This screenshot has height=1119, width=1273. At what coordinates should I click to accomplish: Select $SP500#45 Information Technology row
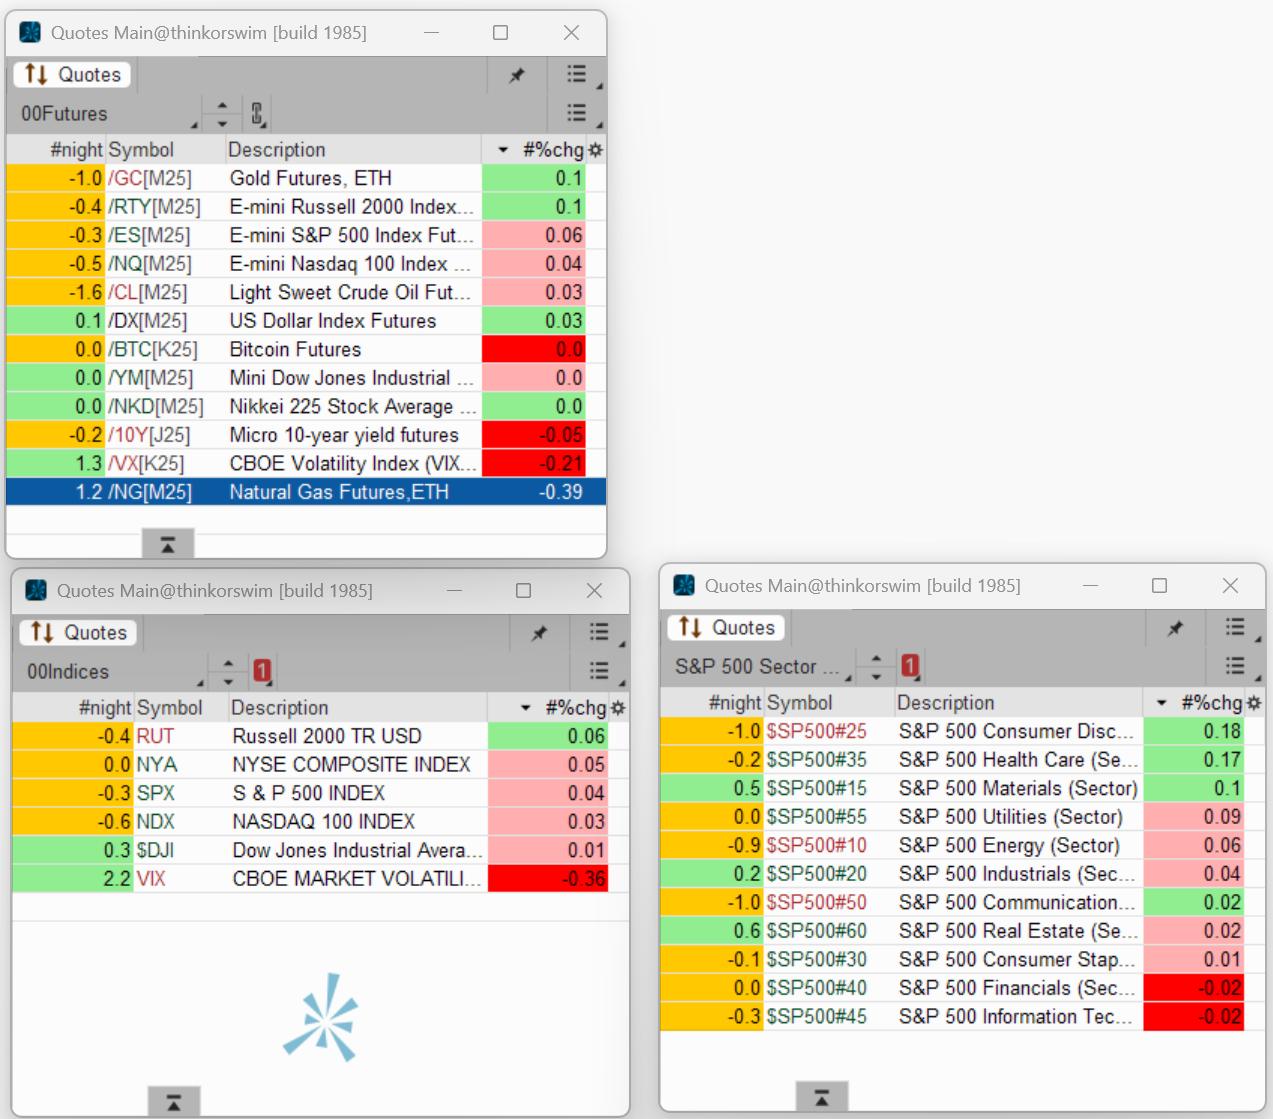coord(962,1016)
